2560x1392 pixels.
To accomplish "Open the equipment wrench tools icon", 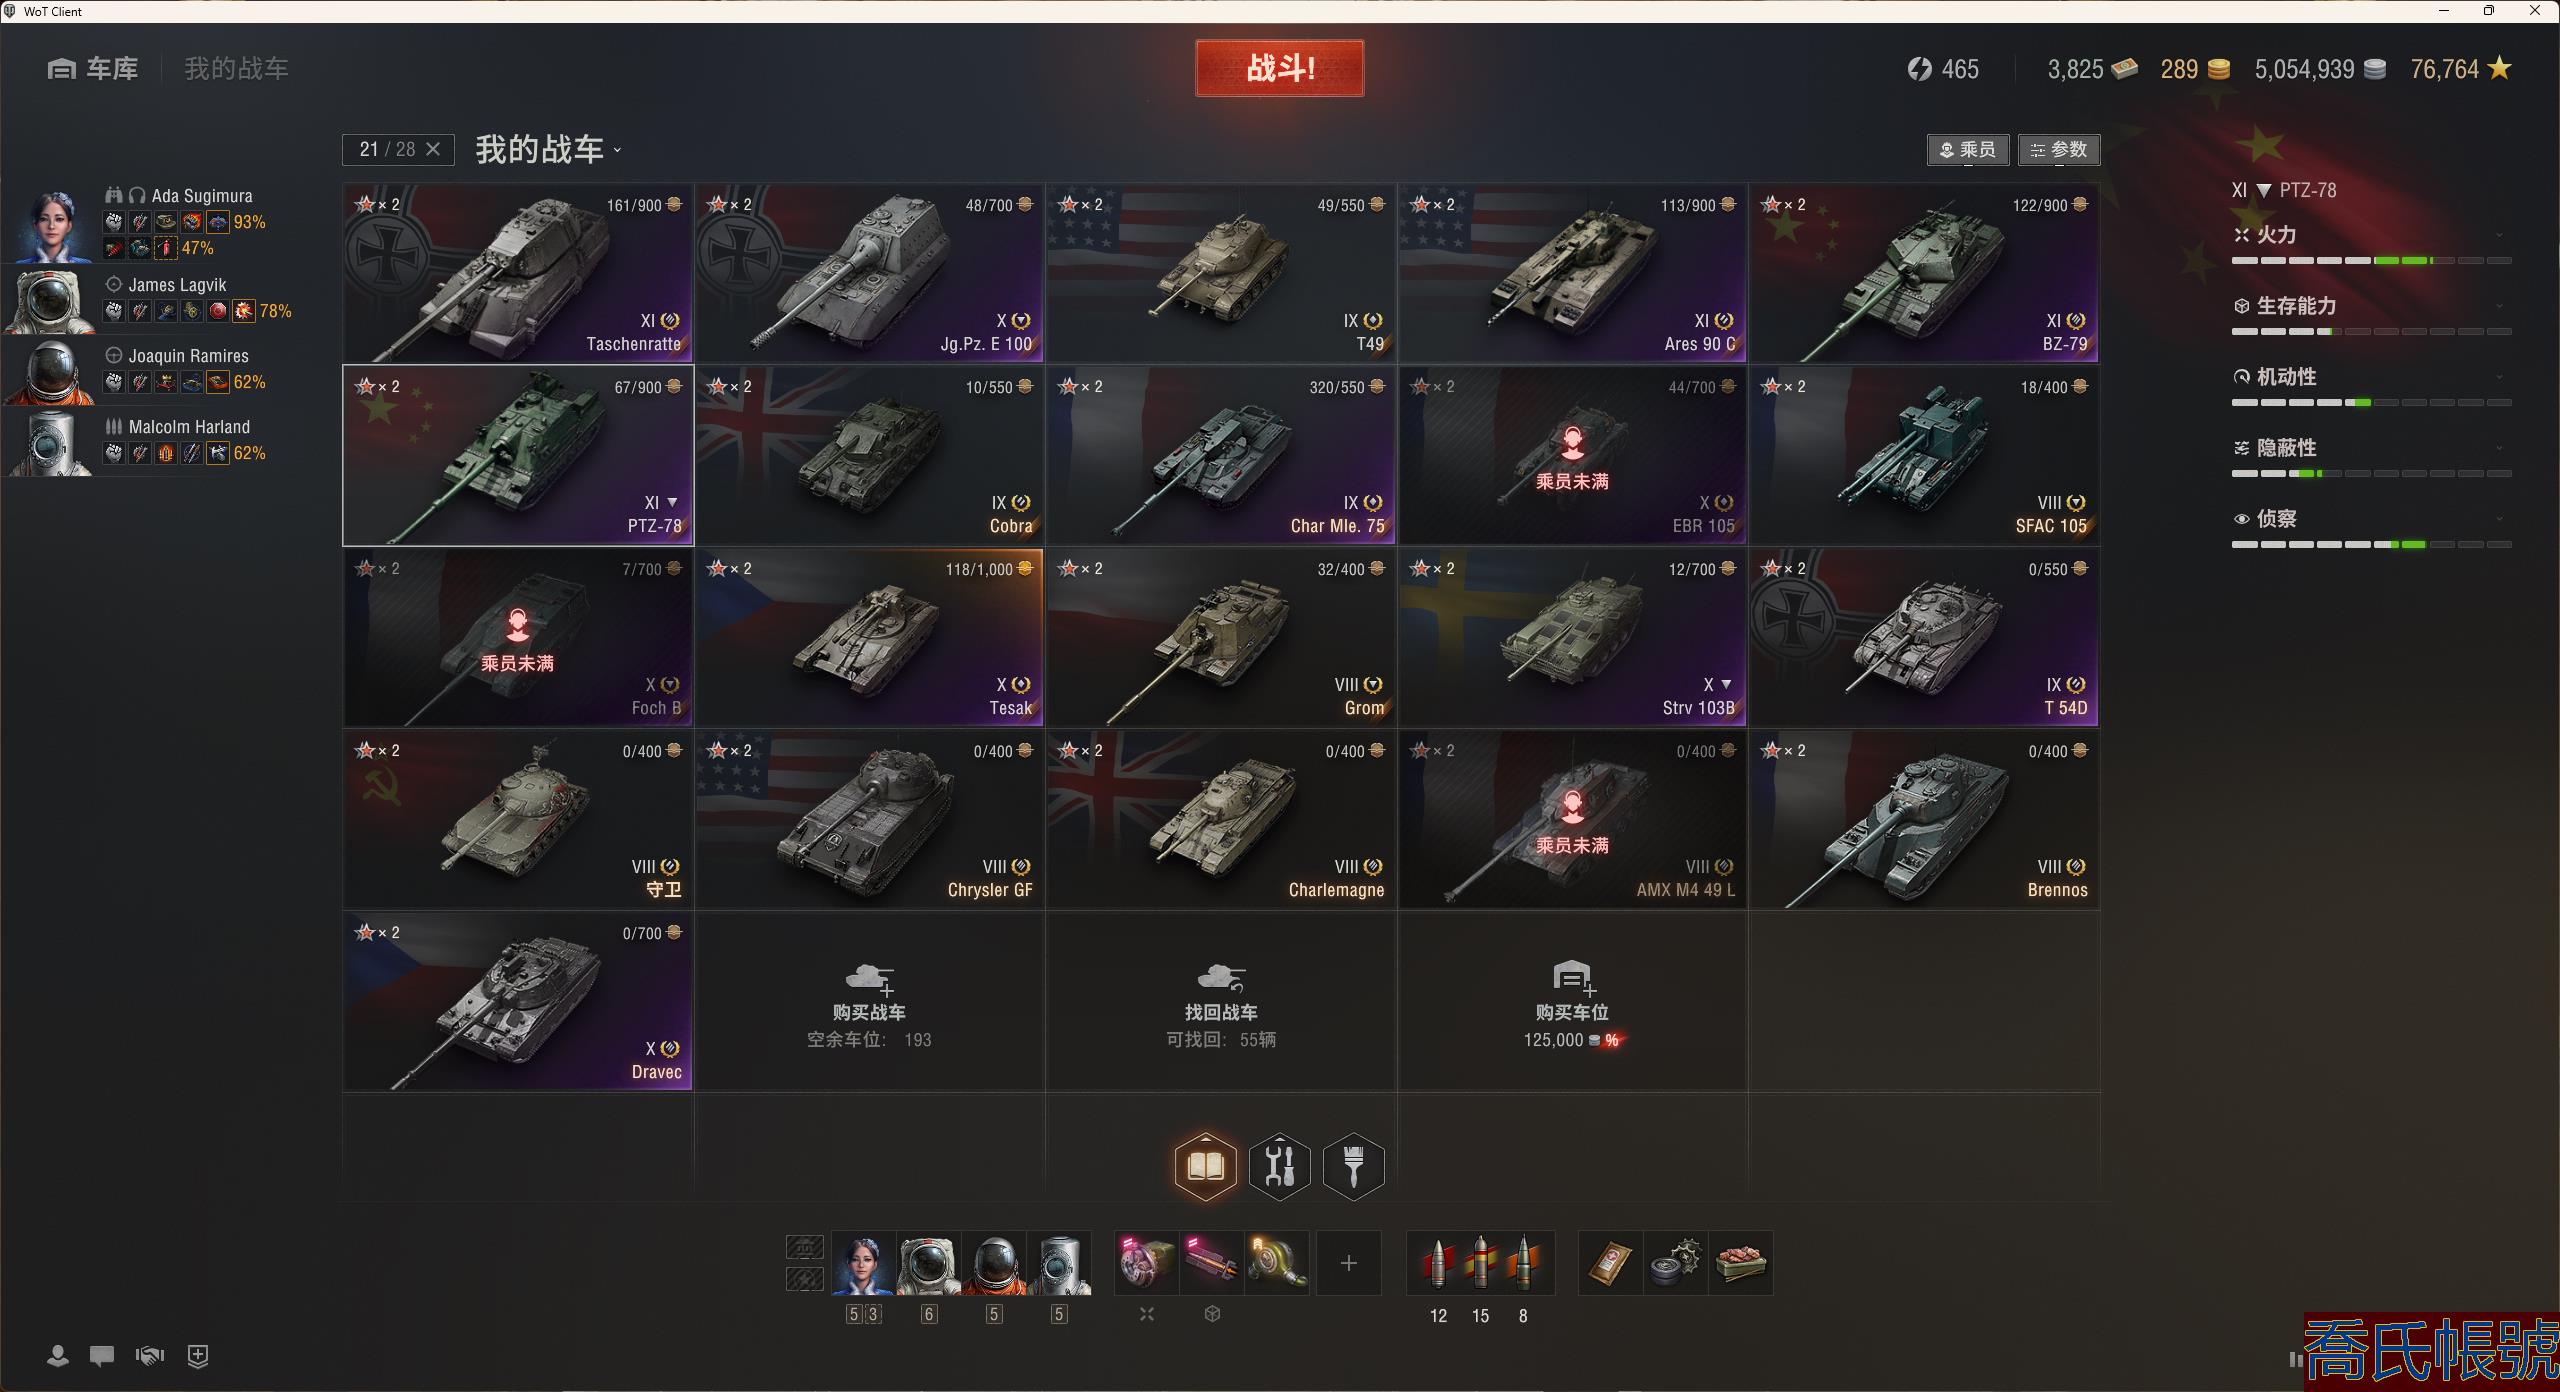I will point(1279,1166).
